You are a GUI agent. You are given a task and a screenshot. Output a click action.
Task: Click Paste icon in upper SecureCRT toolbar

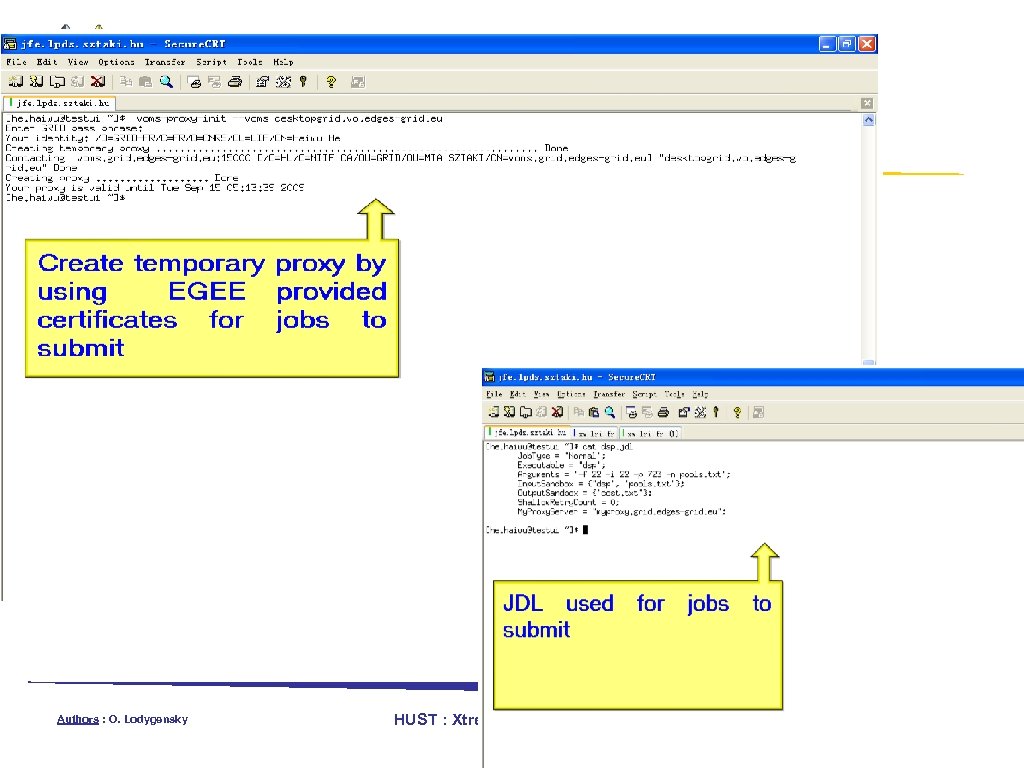[146, 82]
